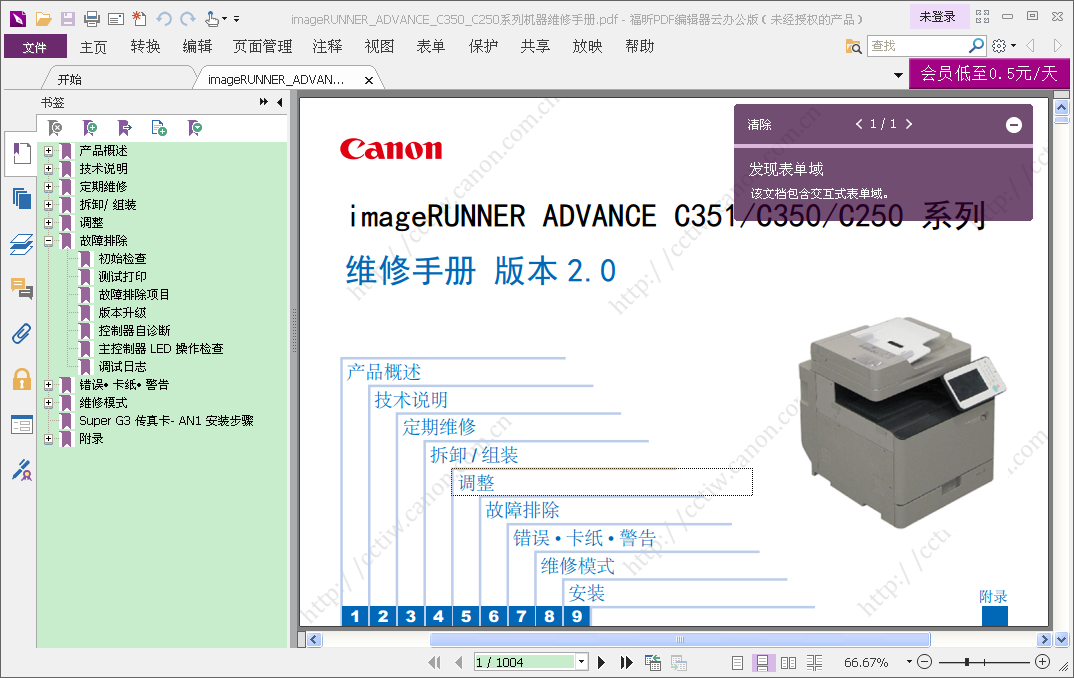
Task: Open the document tab list dropdown
Action: click(x=898, y=75)
